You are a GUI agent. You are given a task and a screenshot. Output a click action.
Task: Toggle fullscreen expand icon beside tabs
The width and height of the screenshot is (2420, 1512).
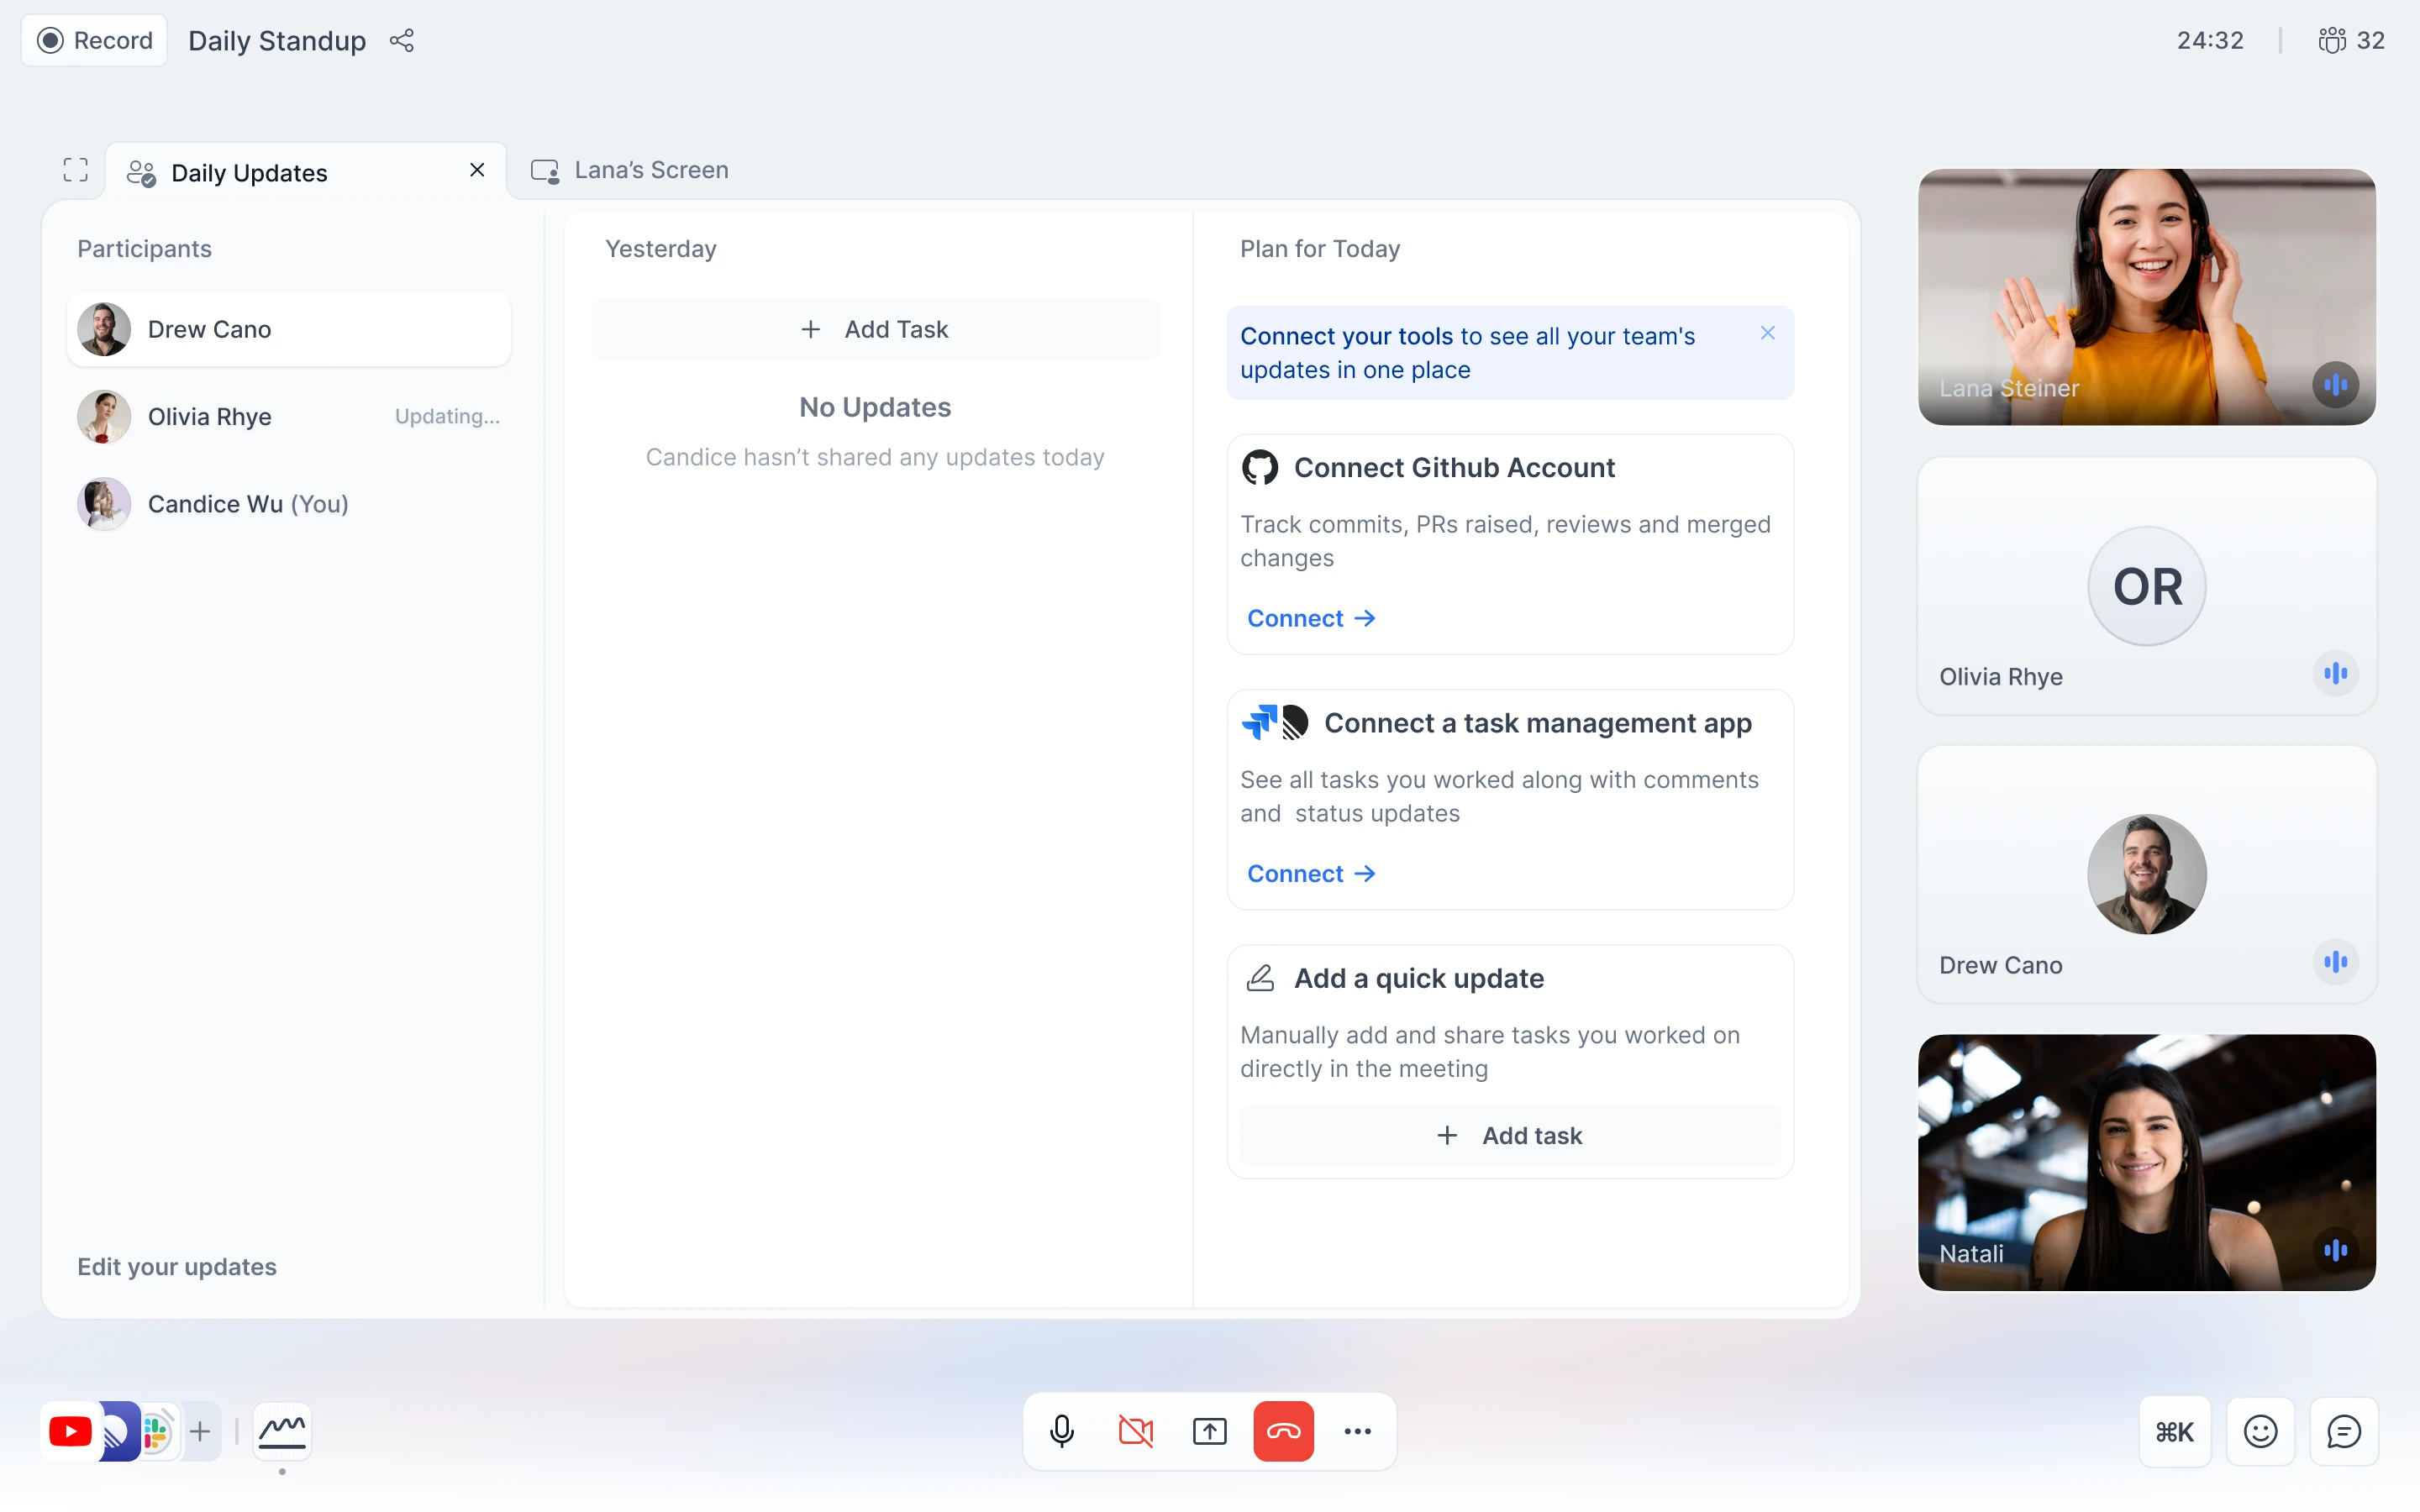coord(76,170)
